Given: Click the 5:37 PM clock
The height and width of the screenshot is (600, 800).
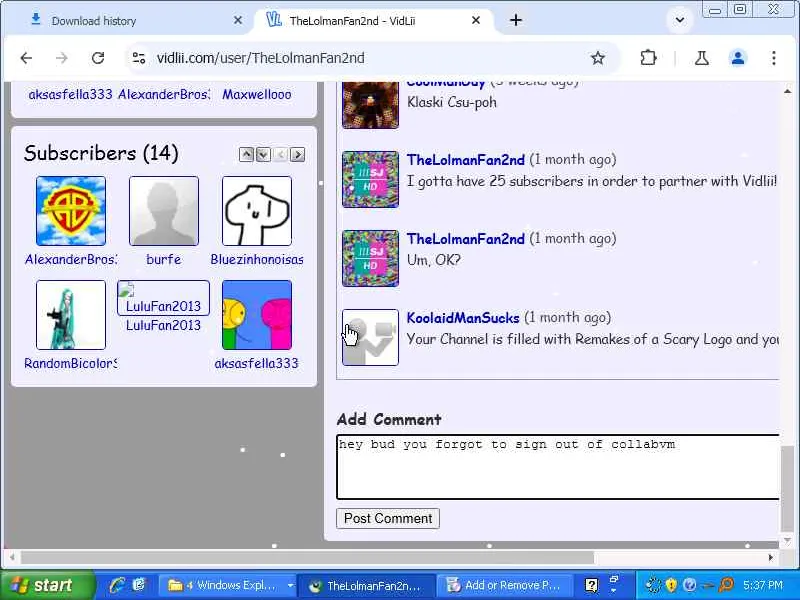Looking at the screenshot, I should (763, 585).
